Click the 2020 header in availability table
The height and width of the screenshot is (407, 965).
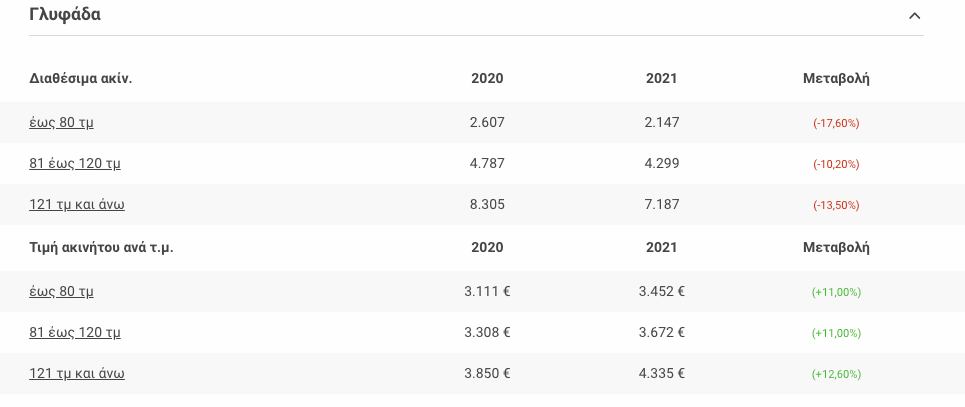487,78
